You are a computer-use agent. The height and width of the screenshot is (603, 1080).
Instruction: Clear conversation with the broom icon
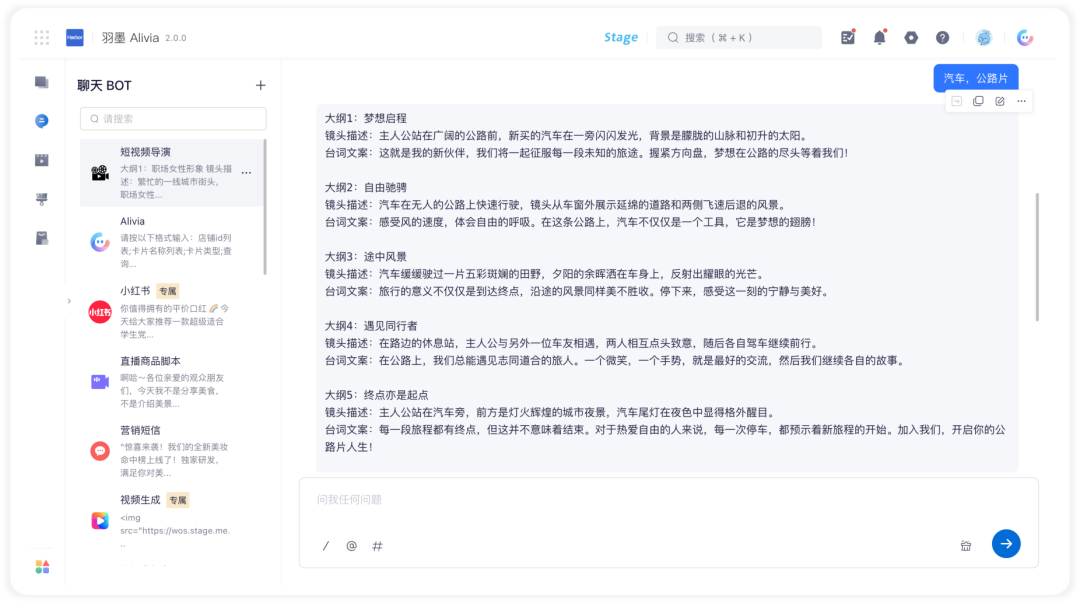point(966,546)
